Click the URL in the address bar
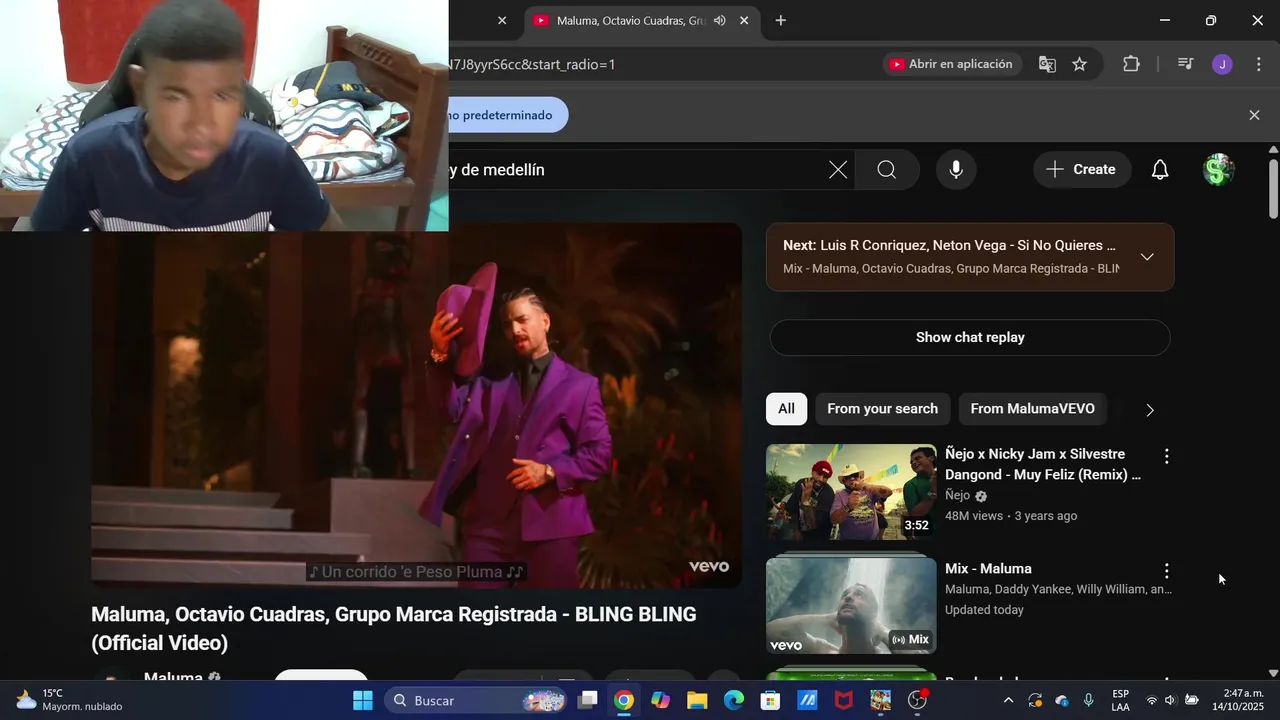Viewport: 1280px width, 720px height. click(x=532, y=64)
